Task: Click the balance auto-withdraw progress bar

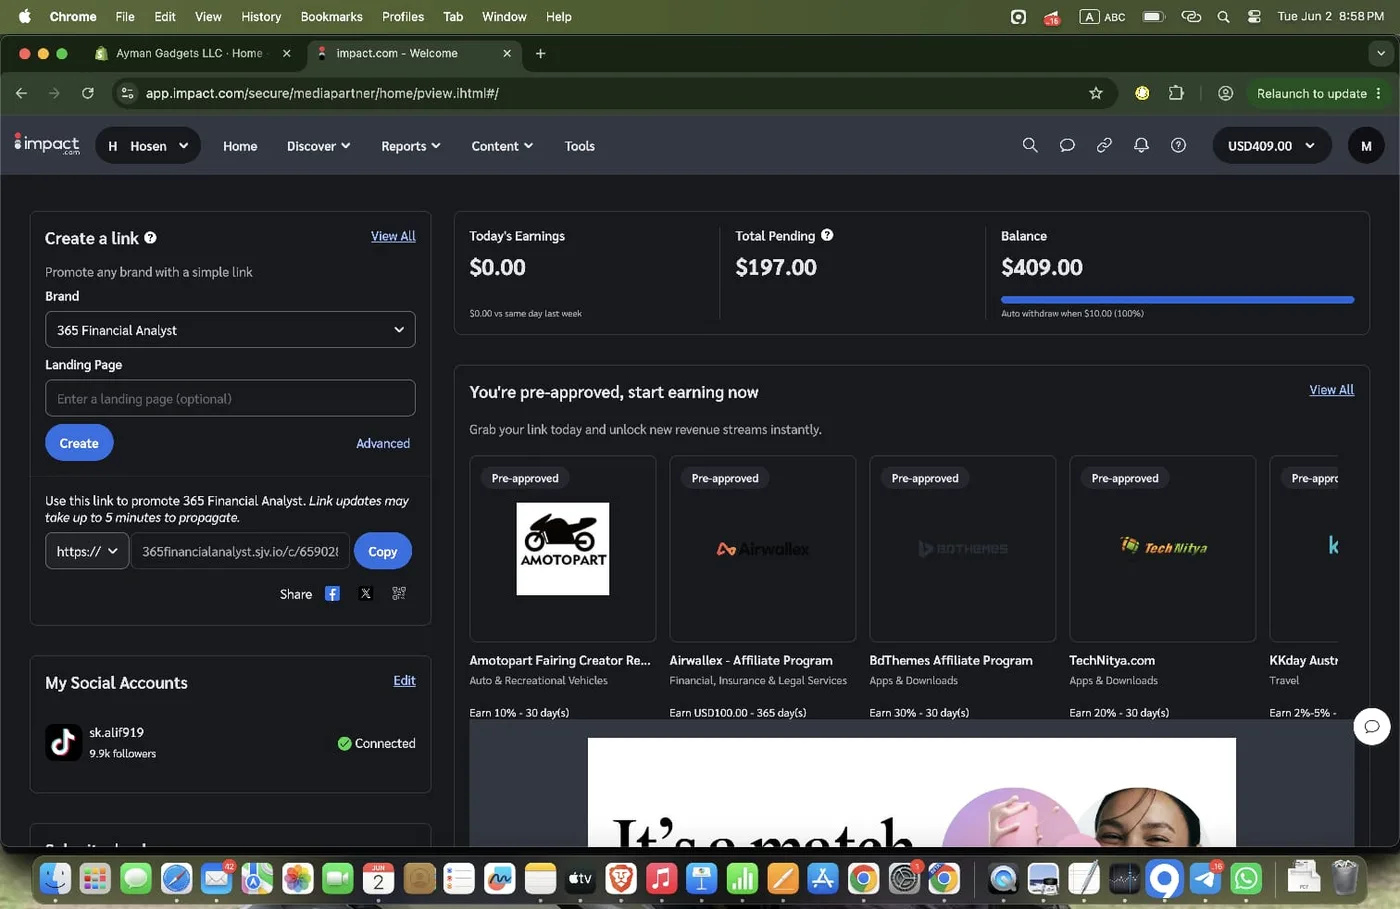Action: (1177, 299)
